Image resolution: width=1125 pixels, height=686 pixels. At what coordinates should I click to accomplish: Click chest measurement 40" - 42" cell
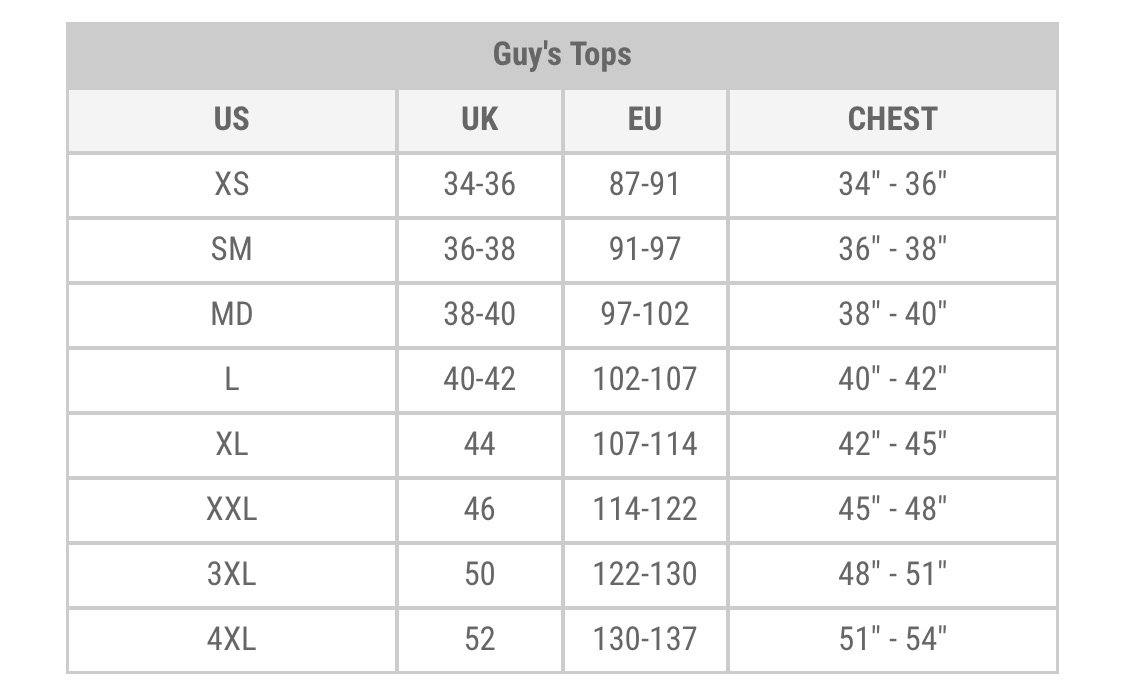click(892, 379)
